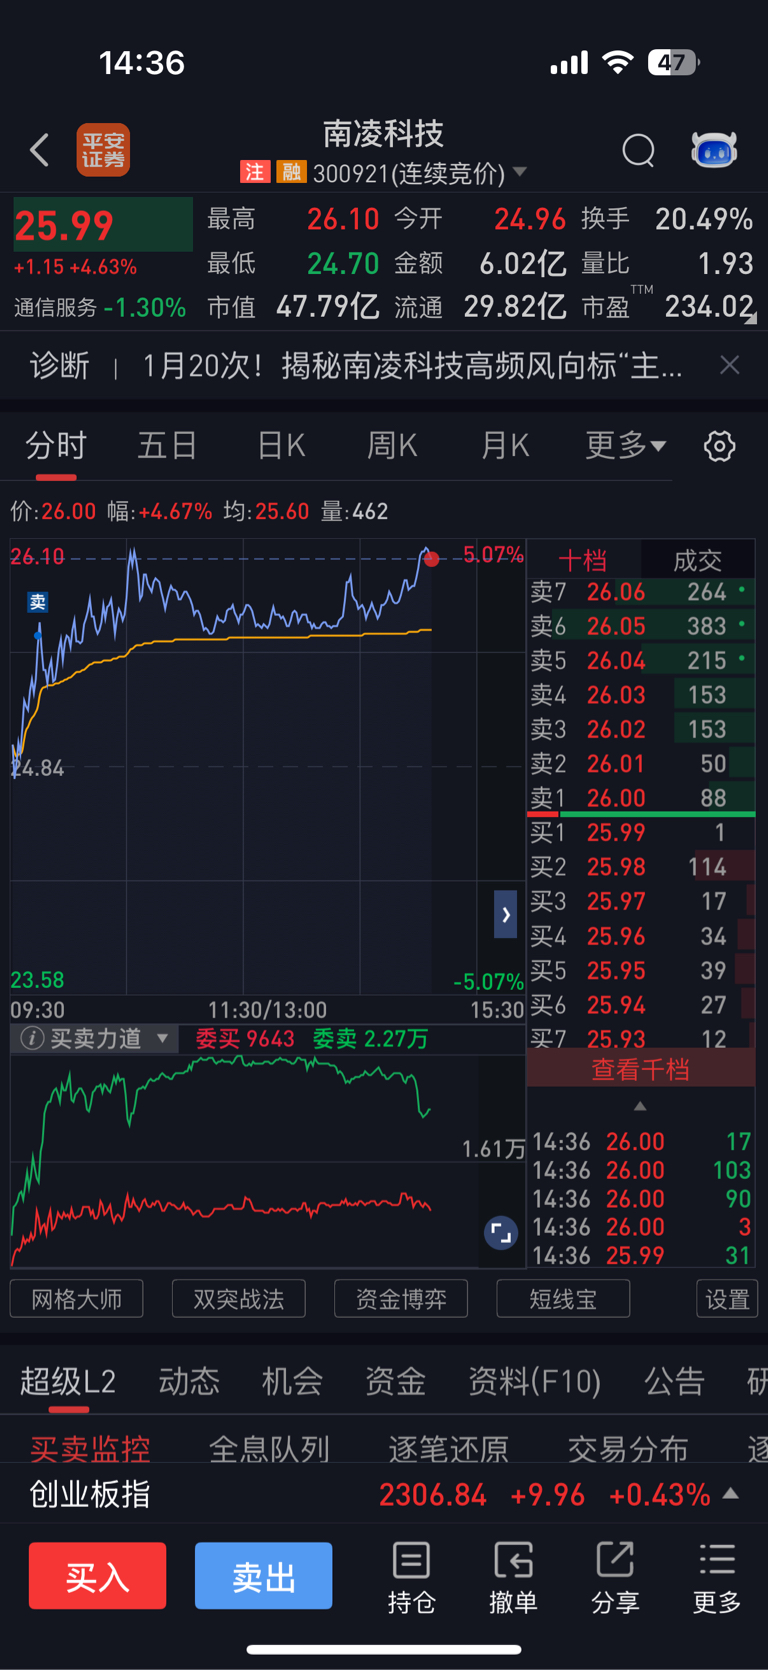
Task: Tap the 通信服务 sector link
Action: coord(100,308)
